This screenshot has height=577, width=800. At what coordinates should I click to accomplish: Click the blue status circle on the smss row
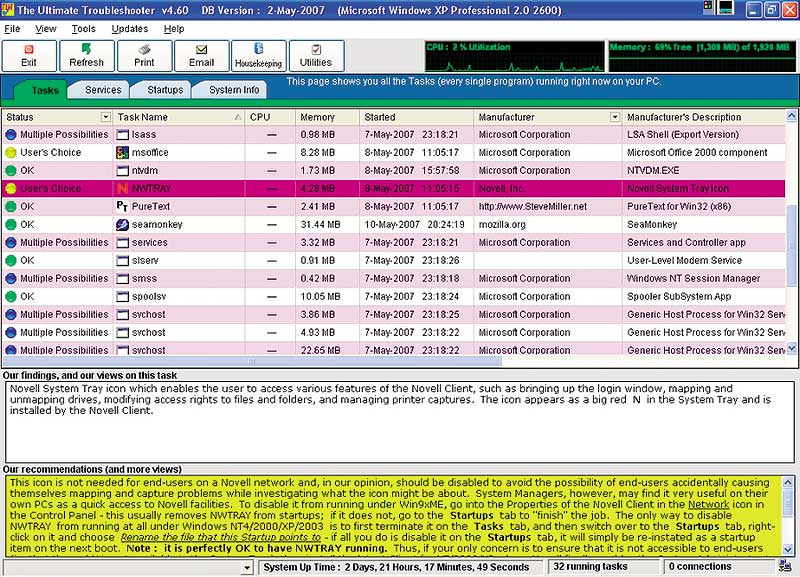[11, 279]
